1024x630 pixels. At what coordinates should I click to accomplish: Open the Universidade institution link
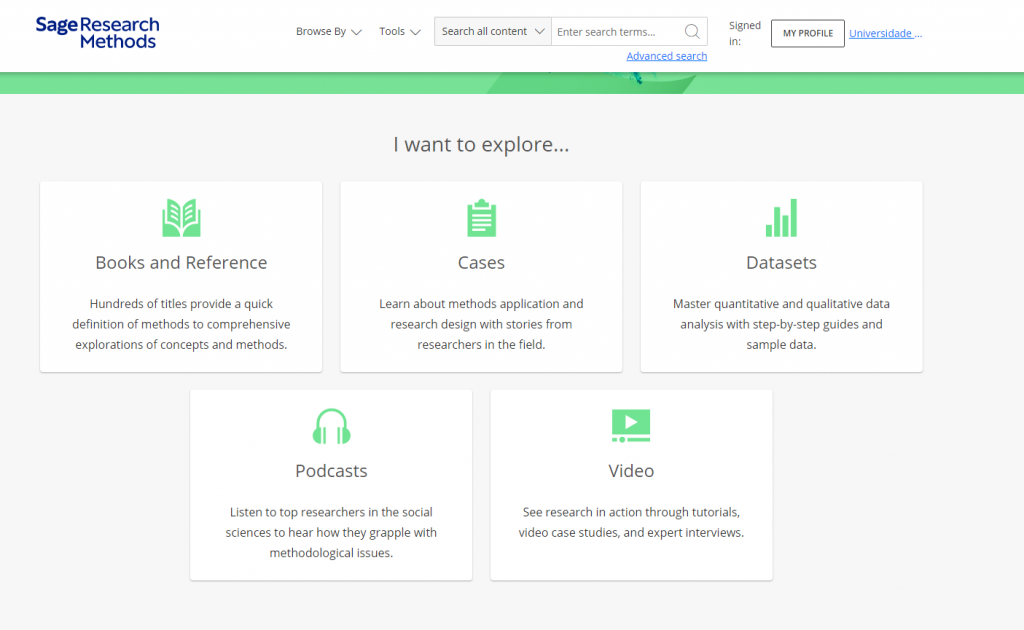click(x=885, y=33)
